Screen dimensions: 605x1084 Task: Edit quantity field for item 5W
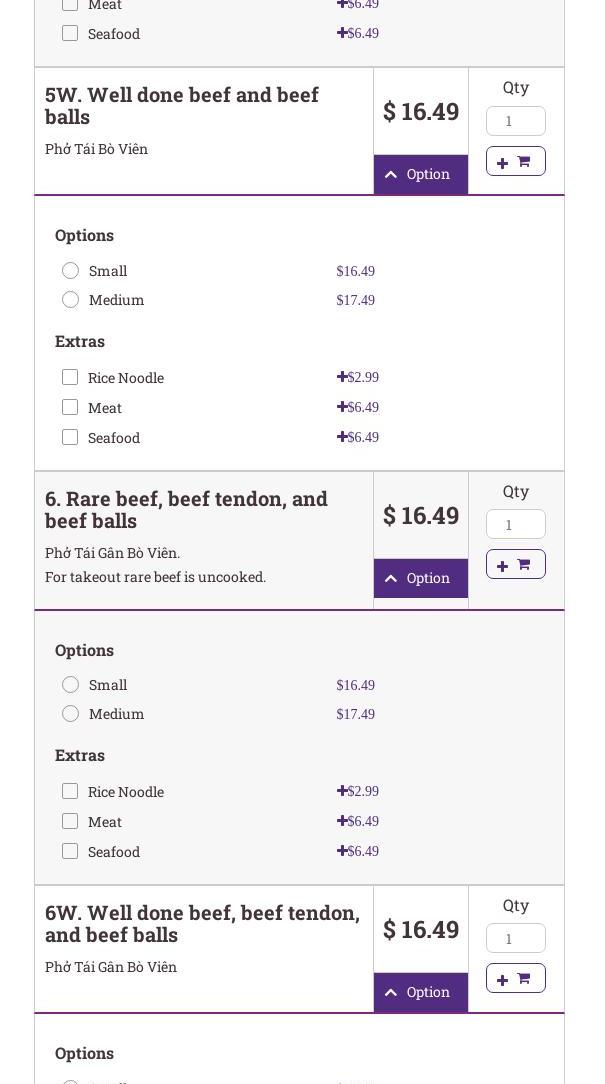[x=515, y=121]
